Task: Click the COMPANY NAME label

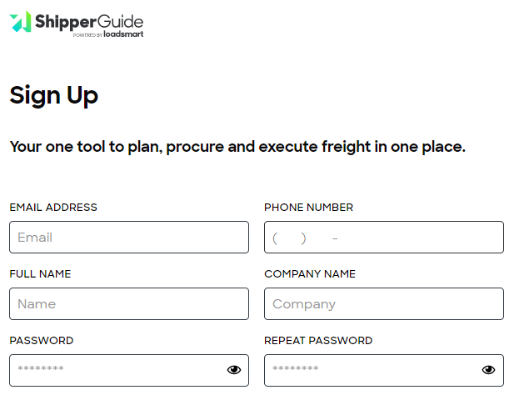Action: click(310, 274)
